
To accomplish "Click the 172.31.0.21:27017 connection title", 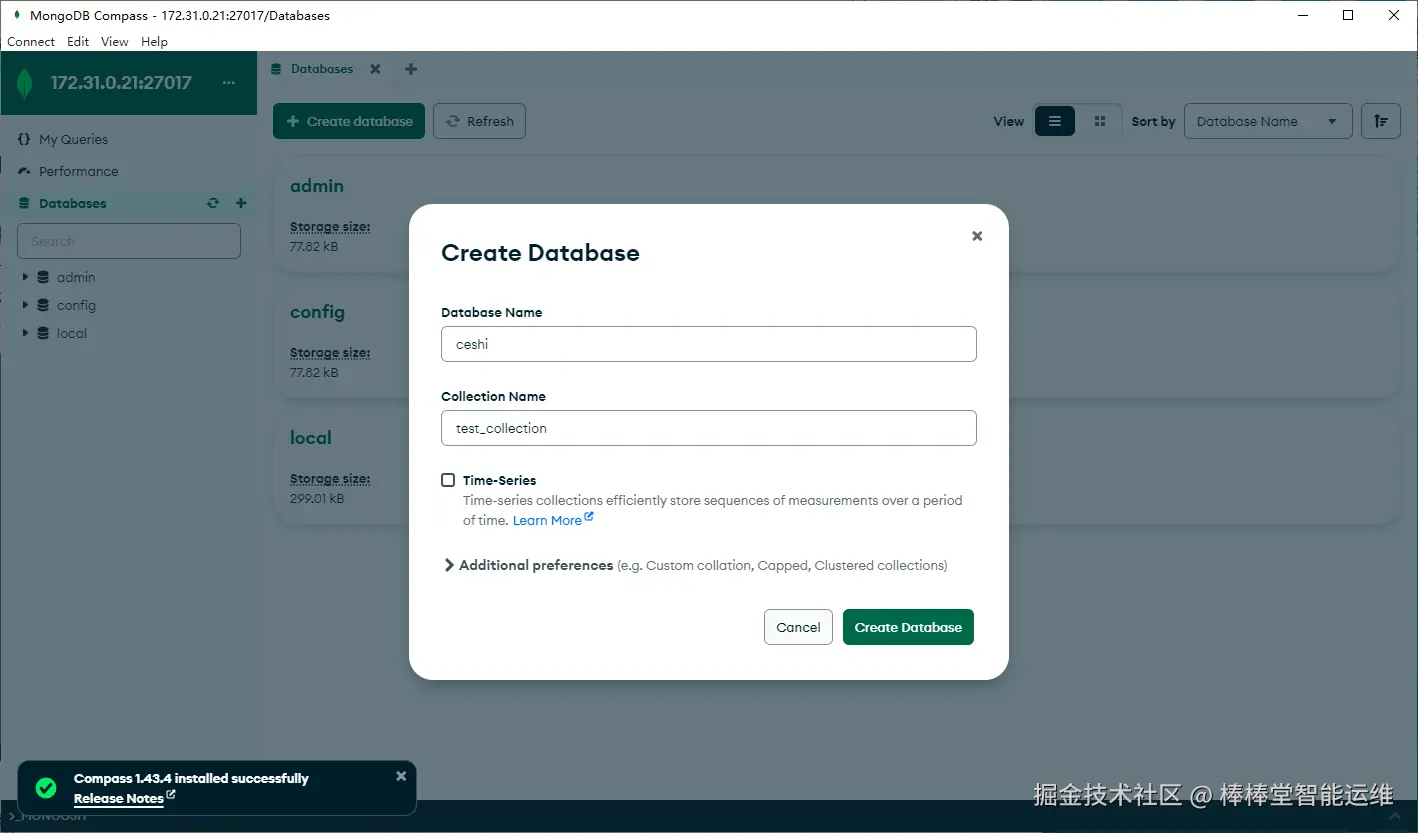I will point(121,83).
